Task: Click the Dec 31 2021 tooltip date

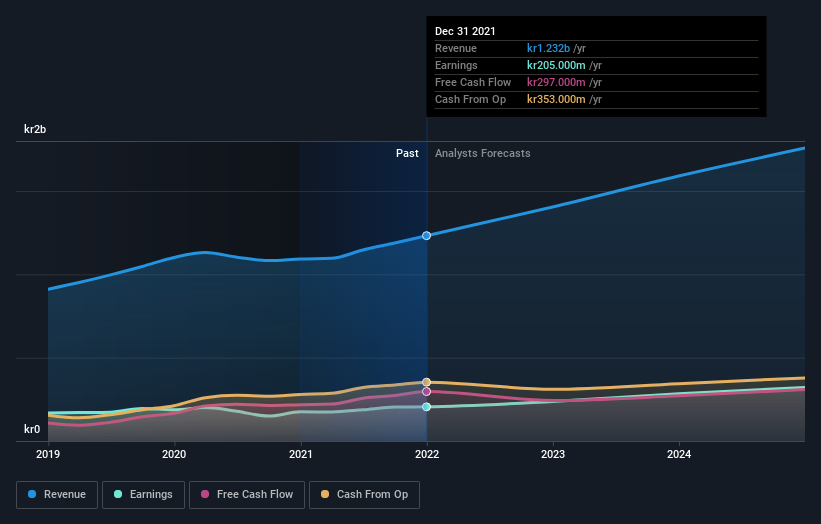Action: [465, 31]
